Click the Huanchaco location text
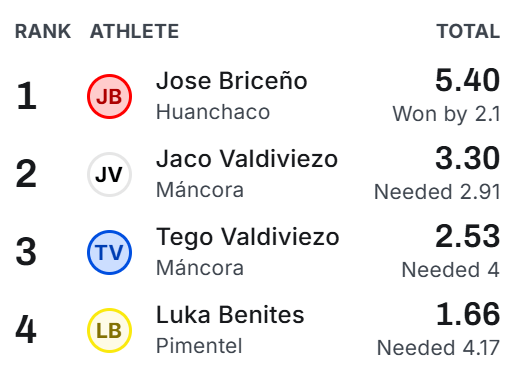513x367 pixels. (213, 112)
